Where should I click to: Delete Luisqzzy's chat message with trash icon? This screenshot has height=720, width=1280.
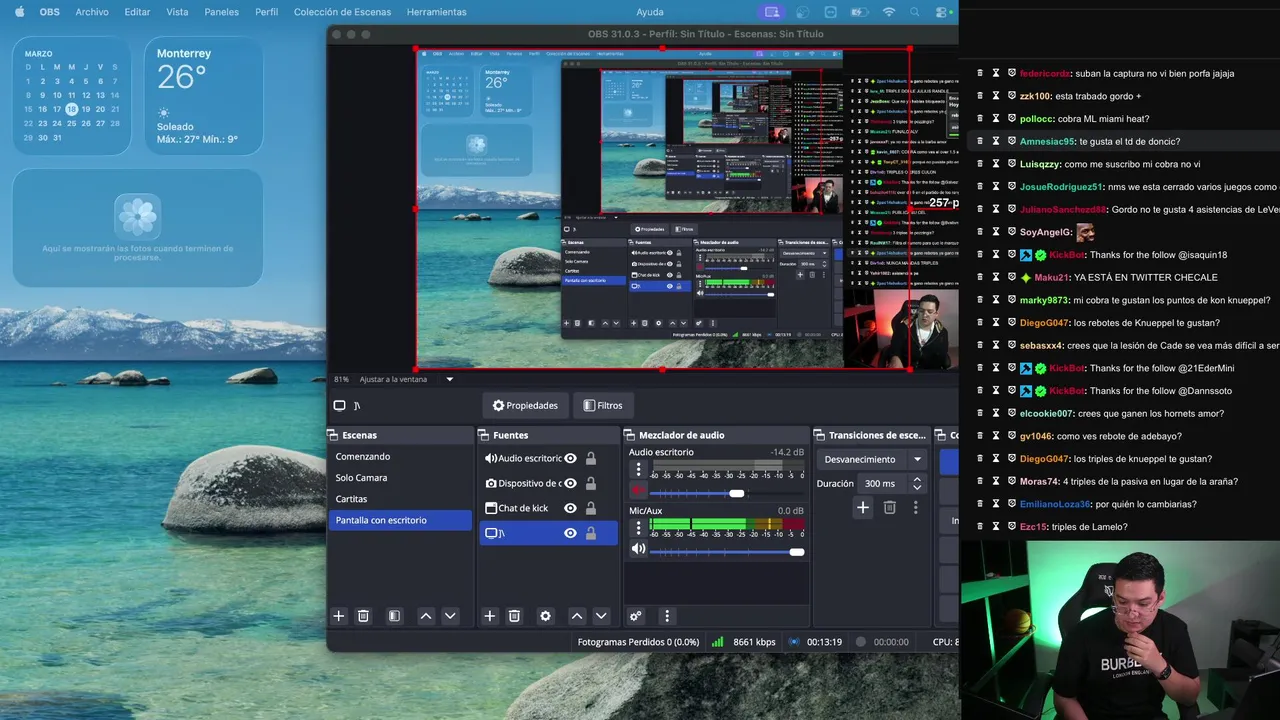(x=980, y=164)
